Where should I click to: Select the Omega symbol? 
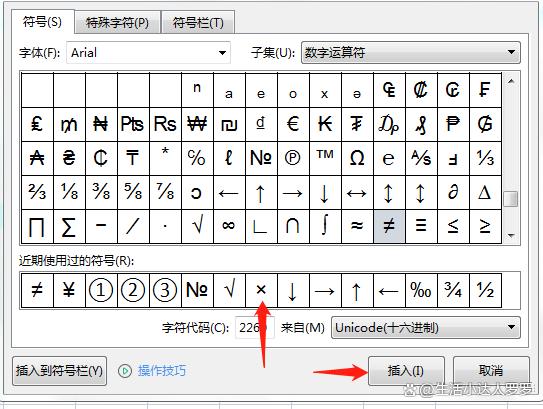click(x=357, y=158)
